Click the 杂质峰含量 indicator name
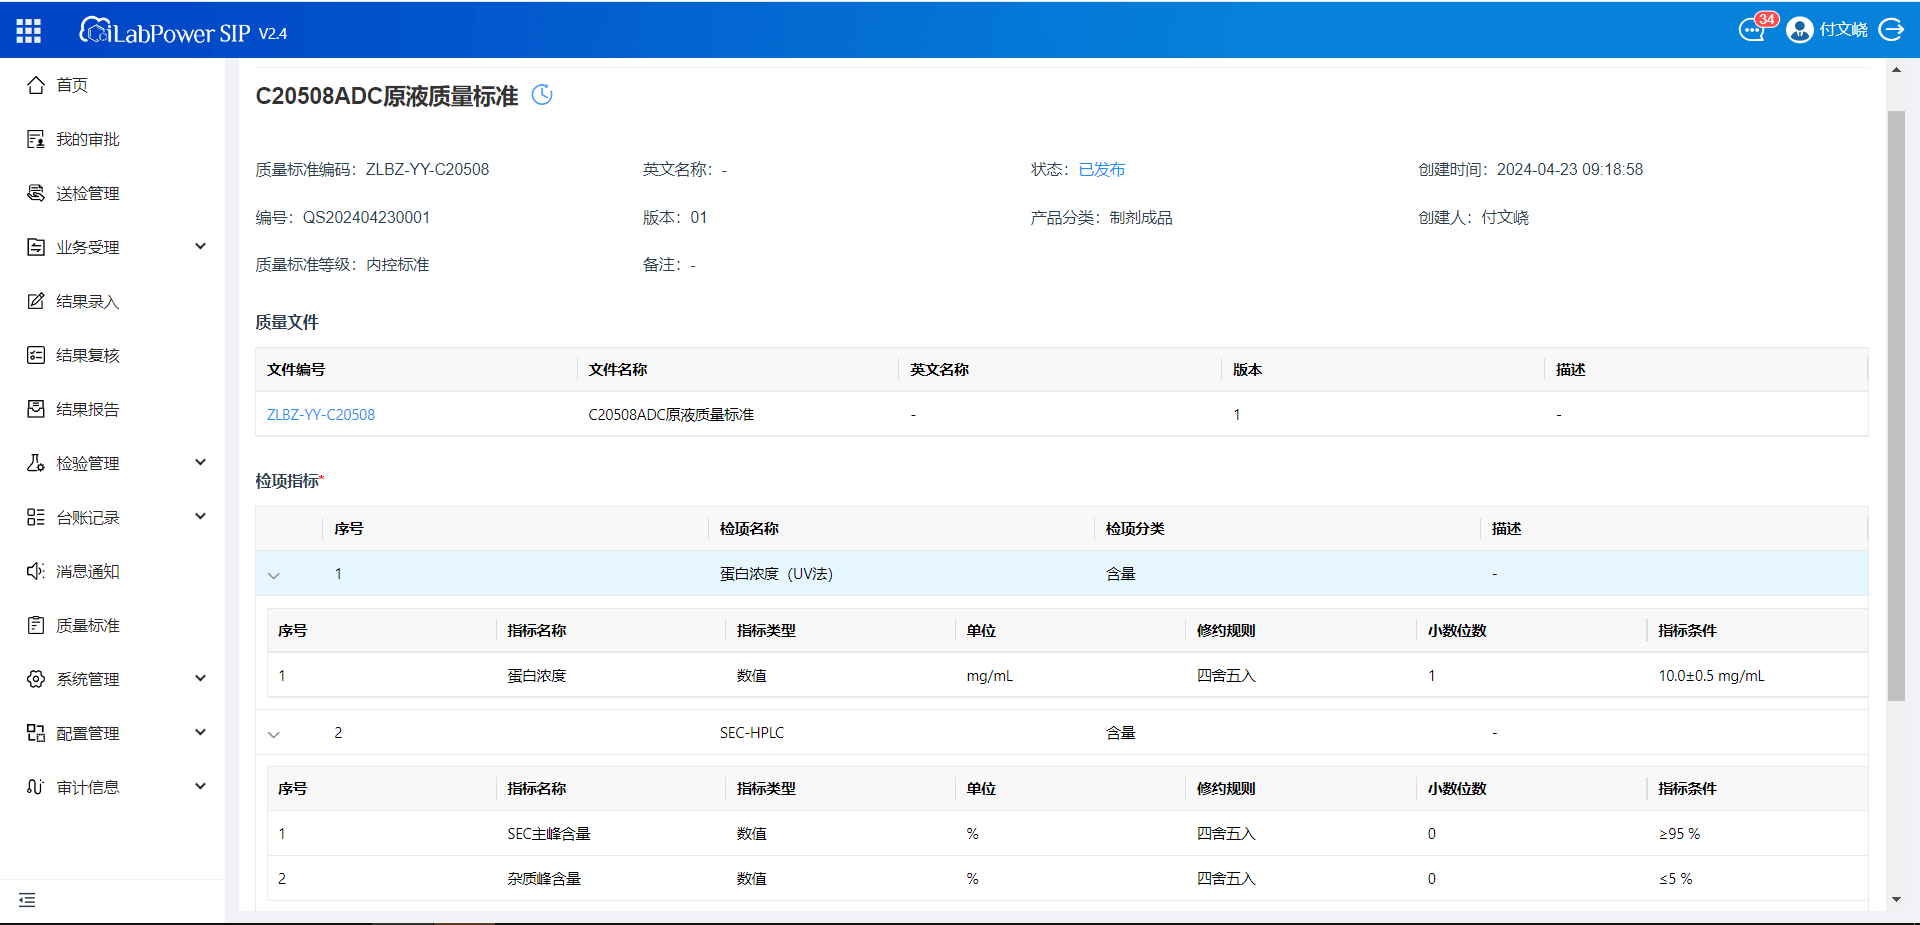The width and height of the screenshot is (1920, 925). [544, 879]
